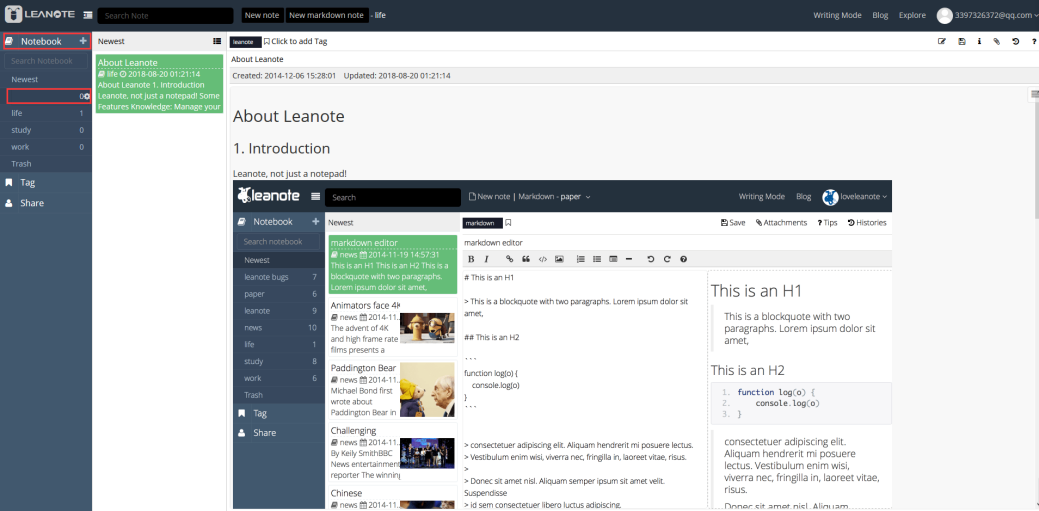Switch to Writing Mode
Screen dimensions: 1039x511
point(838,15)
